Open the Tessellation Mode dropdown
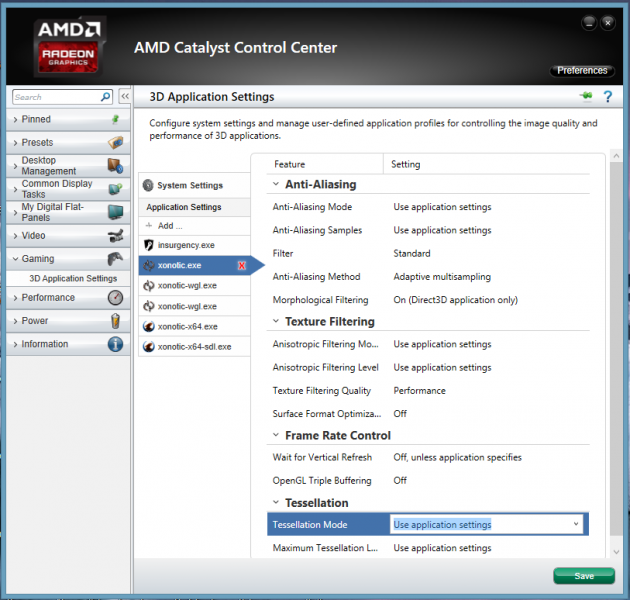The image size is (630, 600). (576, 524)
